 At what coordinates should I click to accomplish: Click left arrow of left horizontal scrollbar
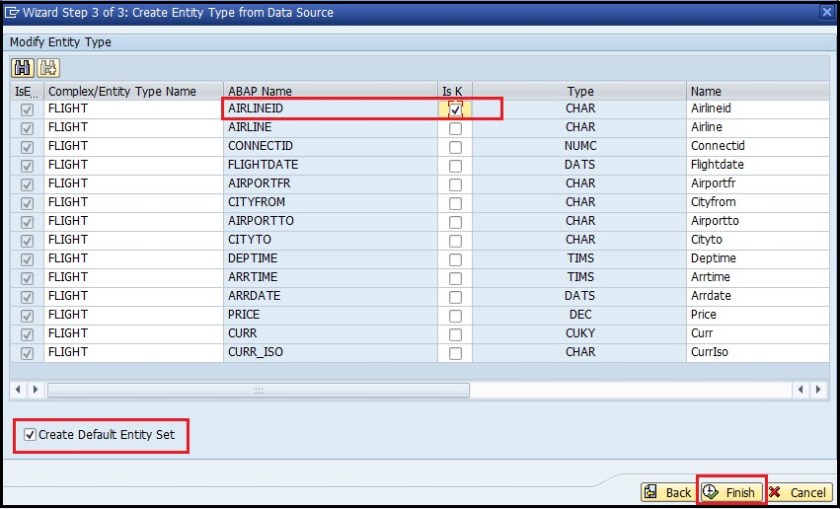click(x=18, y=390)
